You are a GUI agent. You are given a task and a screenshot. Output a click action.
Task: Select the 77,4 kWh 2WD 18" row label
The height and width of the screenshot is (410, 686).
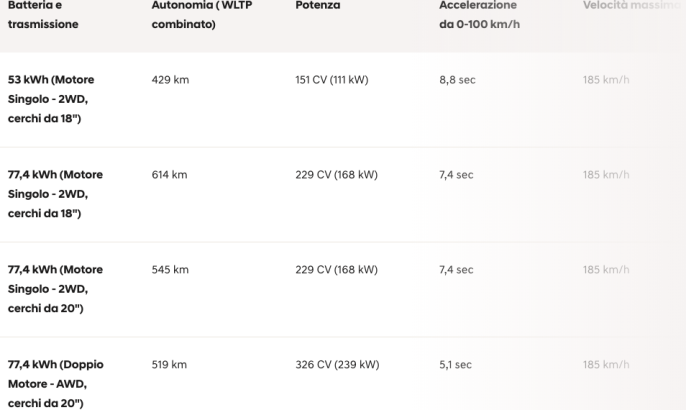[x=55, y=194]
